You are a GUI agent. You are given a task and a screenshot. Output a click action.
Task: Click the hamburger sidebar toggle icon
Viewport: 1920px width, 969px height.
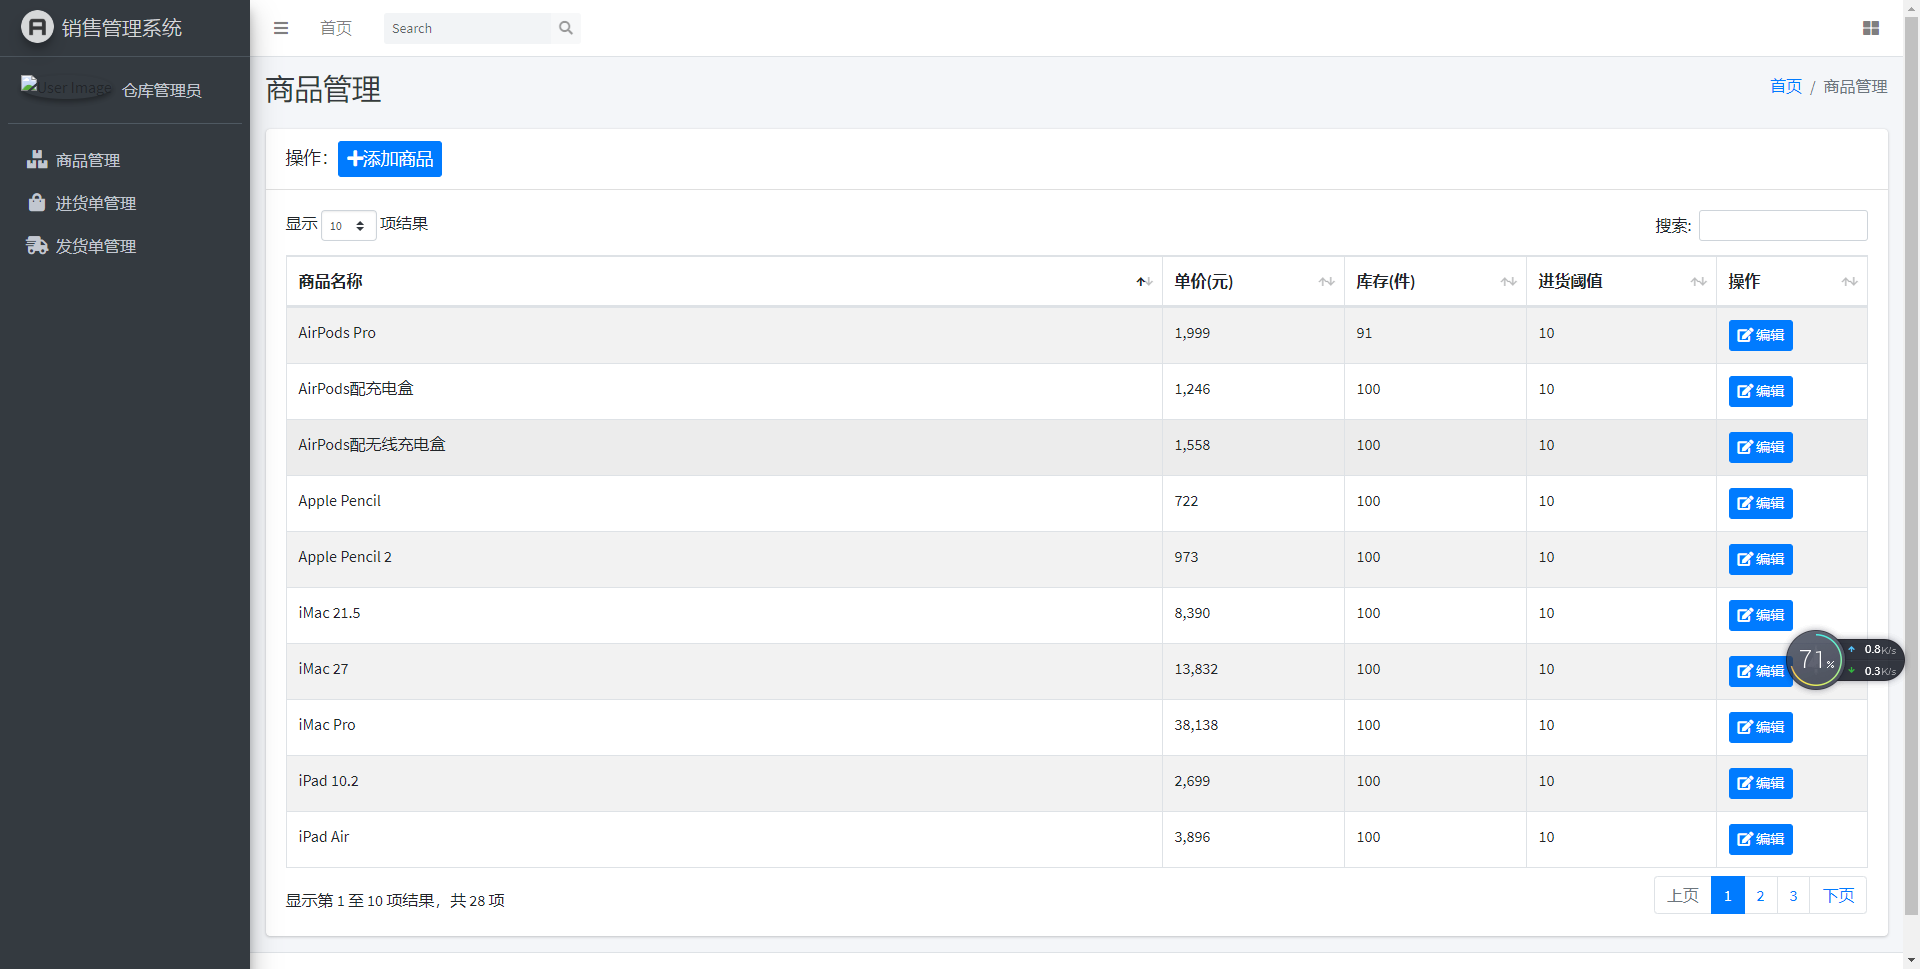click(281, 28)
